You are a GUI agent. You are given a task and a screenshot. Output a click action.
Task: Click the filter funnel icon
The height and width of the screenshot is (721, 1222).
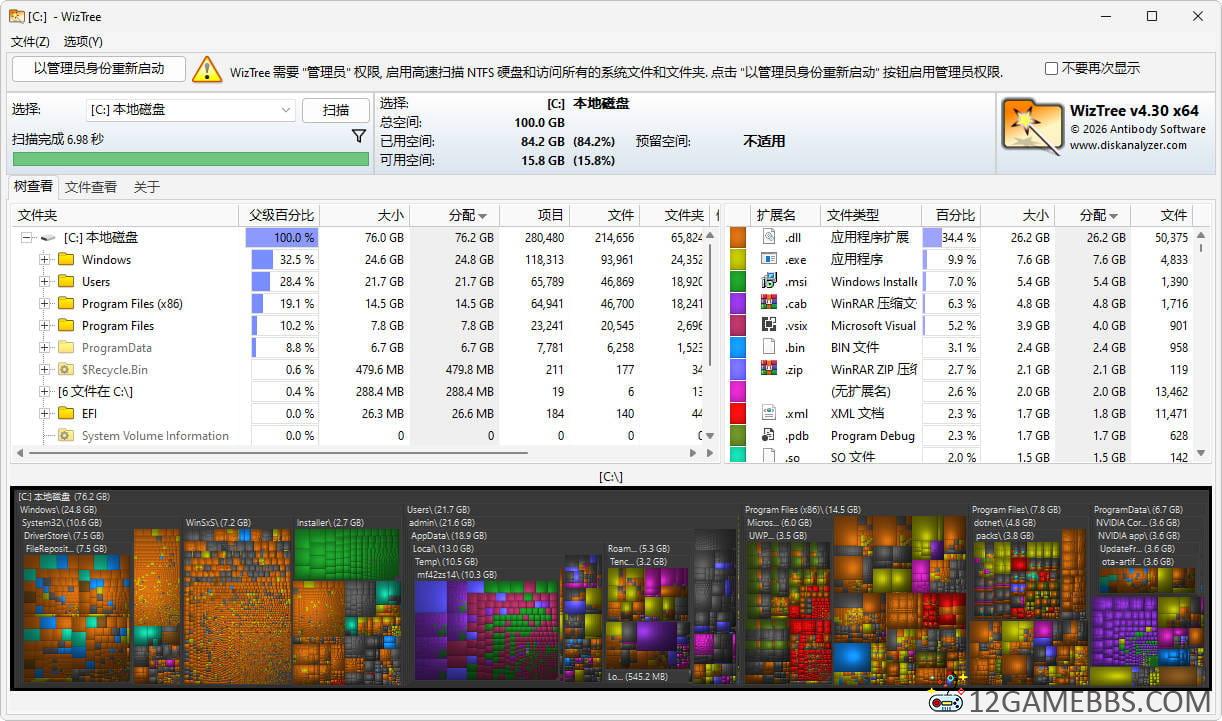click(359, 136)
